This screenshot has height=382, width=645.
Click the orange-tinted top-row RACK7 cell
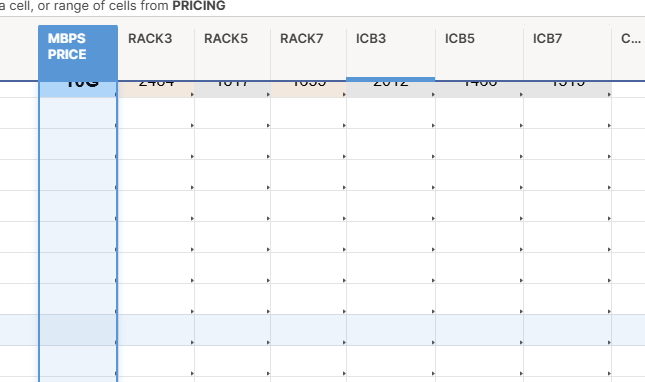tap(309, 89)
